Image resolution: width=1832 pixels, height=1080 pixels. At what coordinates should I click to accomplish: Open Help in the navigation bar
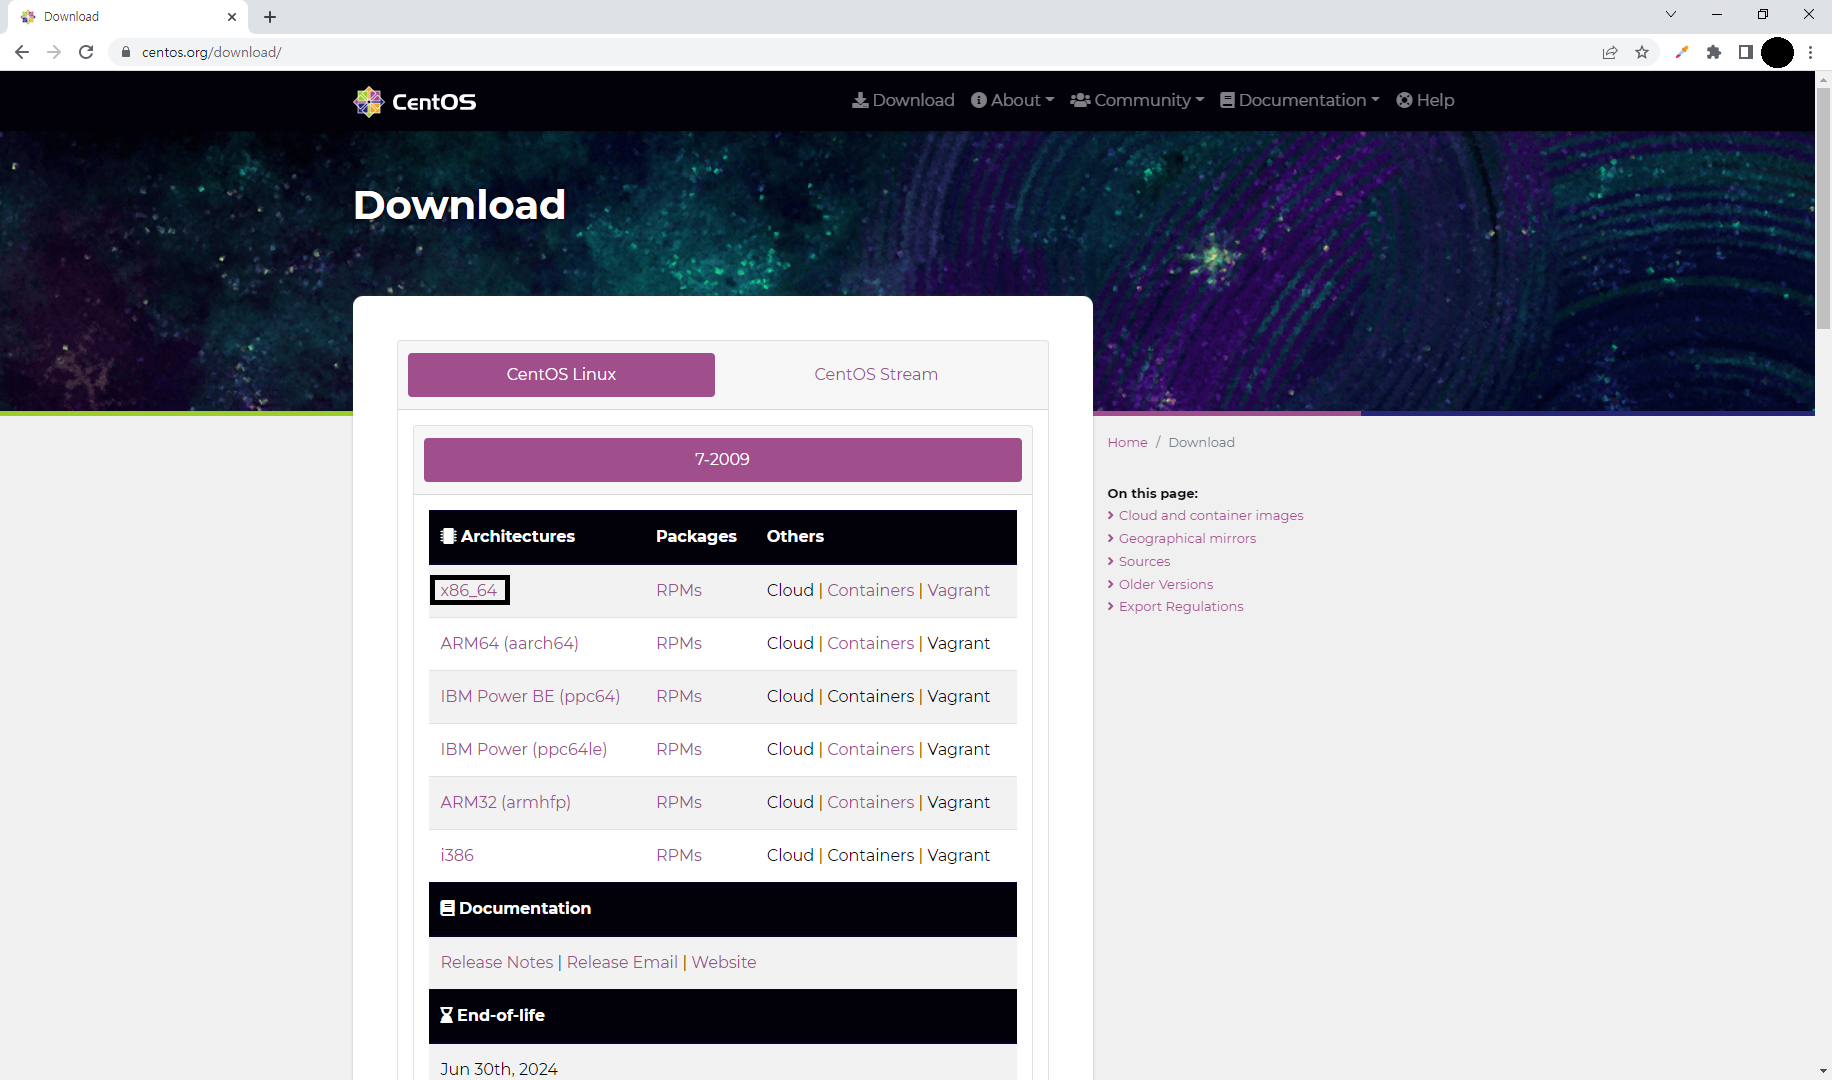click(1425, 100)
